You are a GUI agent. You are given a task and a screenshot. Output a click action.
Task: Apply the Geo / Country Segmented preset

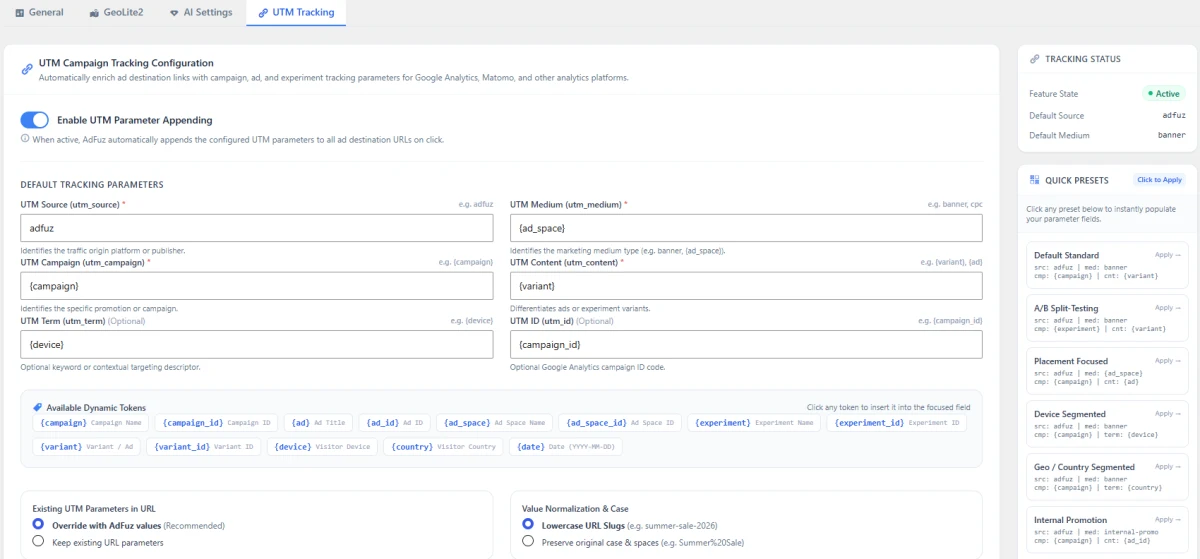(1107, 477)
